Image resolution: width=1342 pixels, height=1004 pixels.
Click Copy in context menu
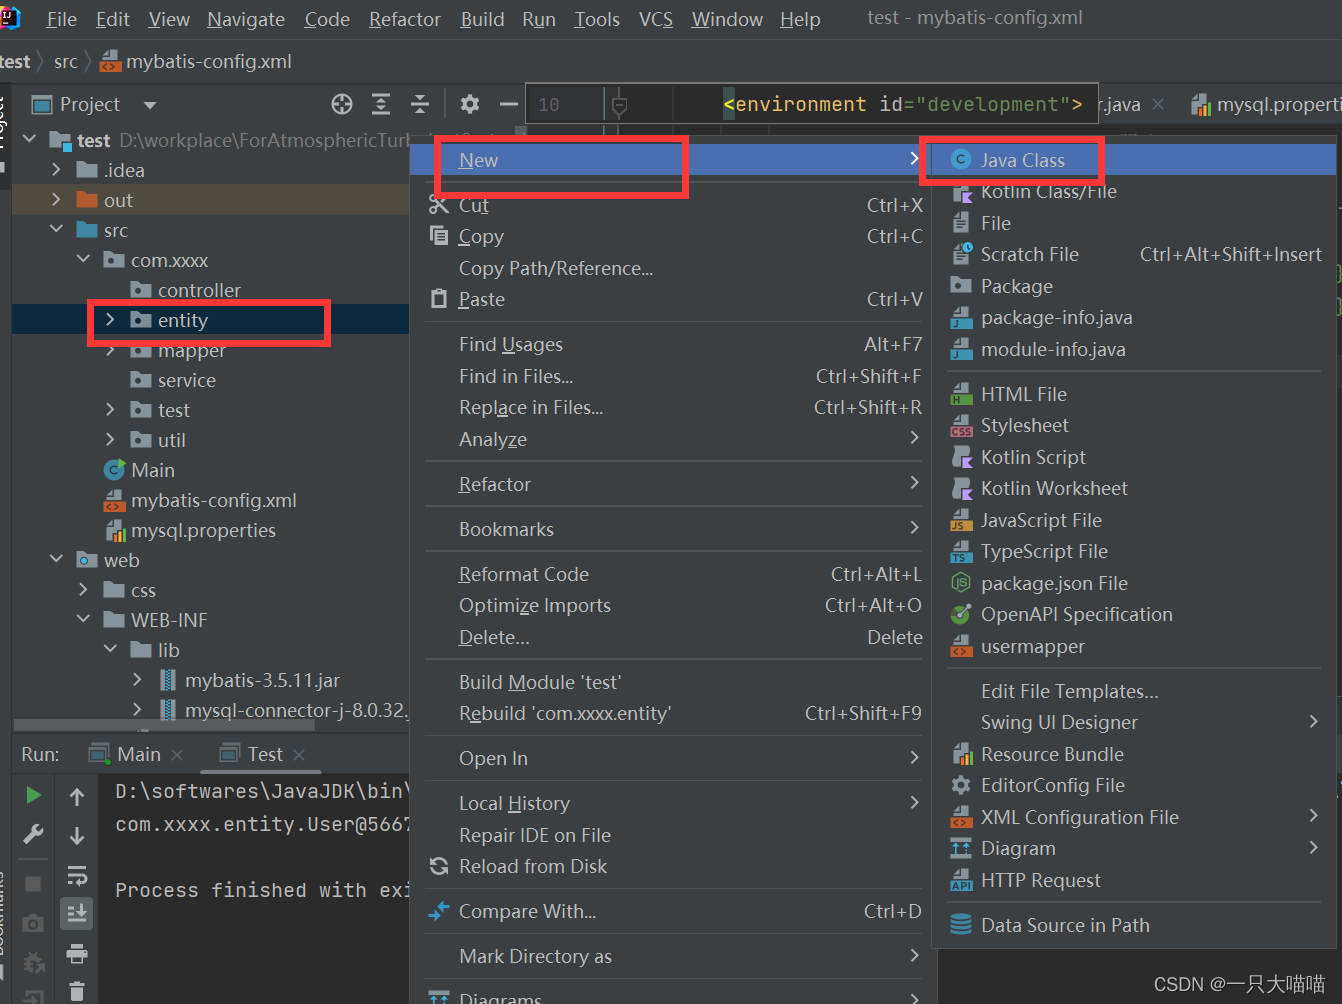[x=672, y=237]
